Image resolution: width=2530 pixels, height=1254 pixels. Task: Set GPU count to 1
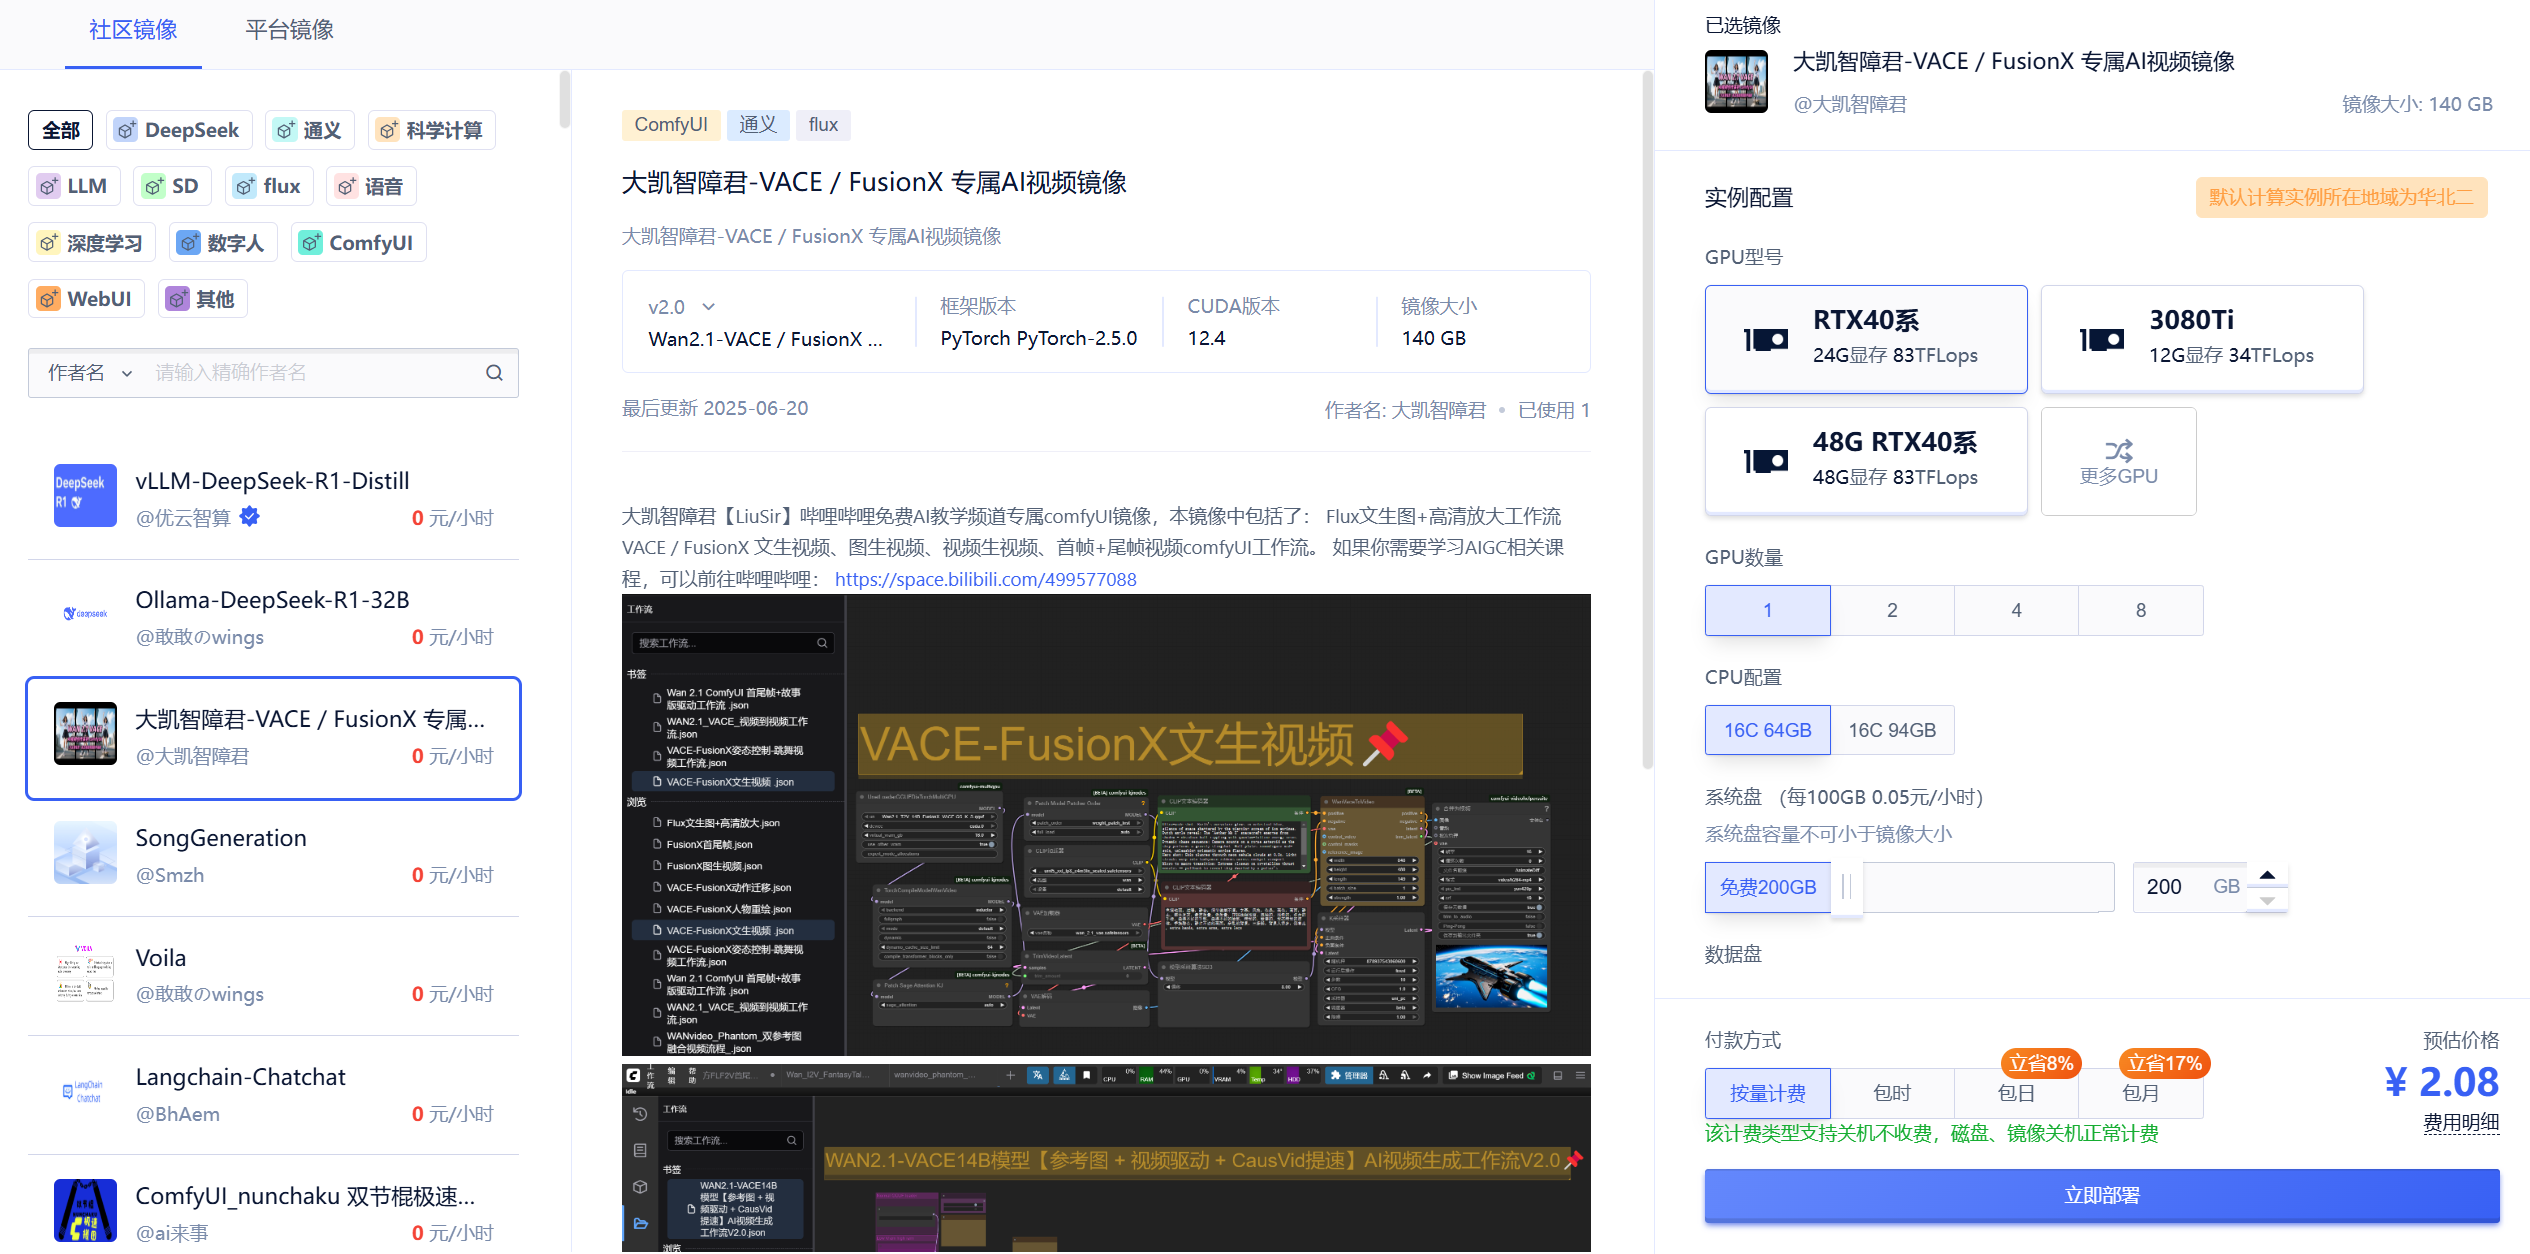pyautogui.click(x=1767, y=610)
